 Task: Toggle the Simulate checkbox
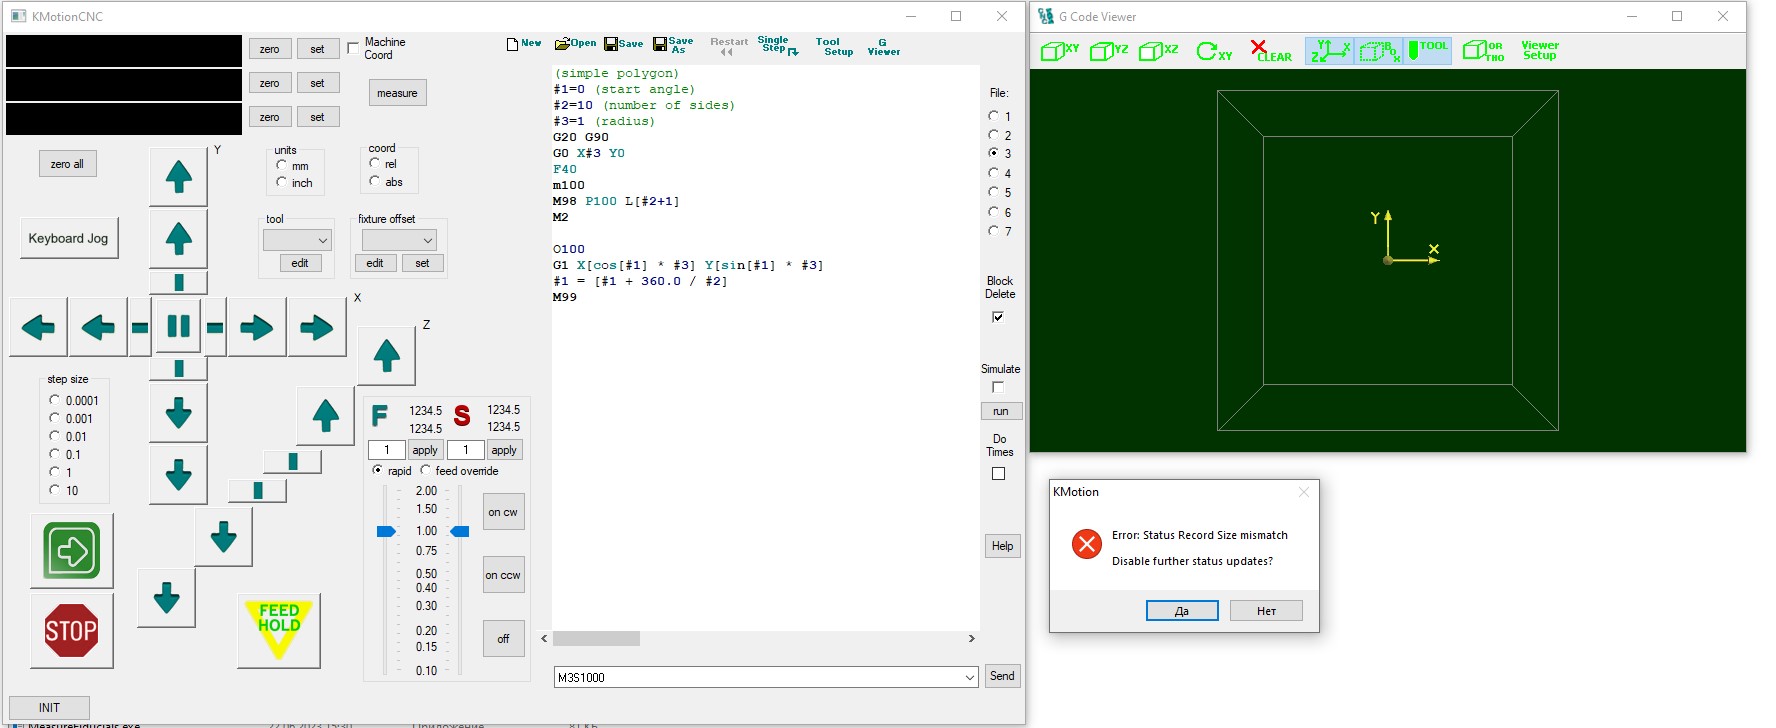(x=998, y=387)
